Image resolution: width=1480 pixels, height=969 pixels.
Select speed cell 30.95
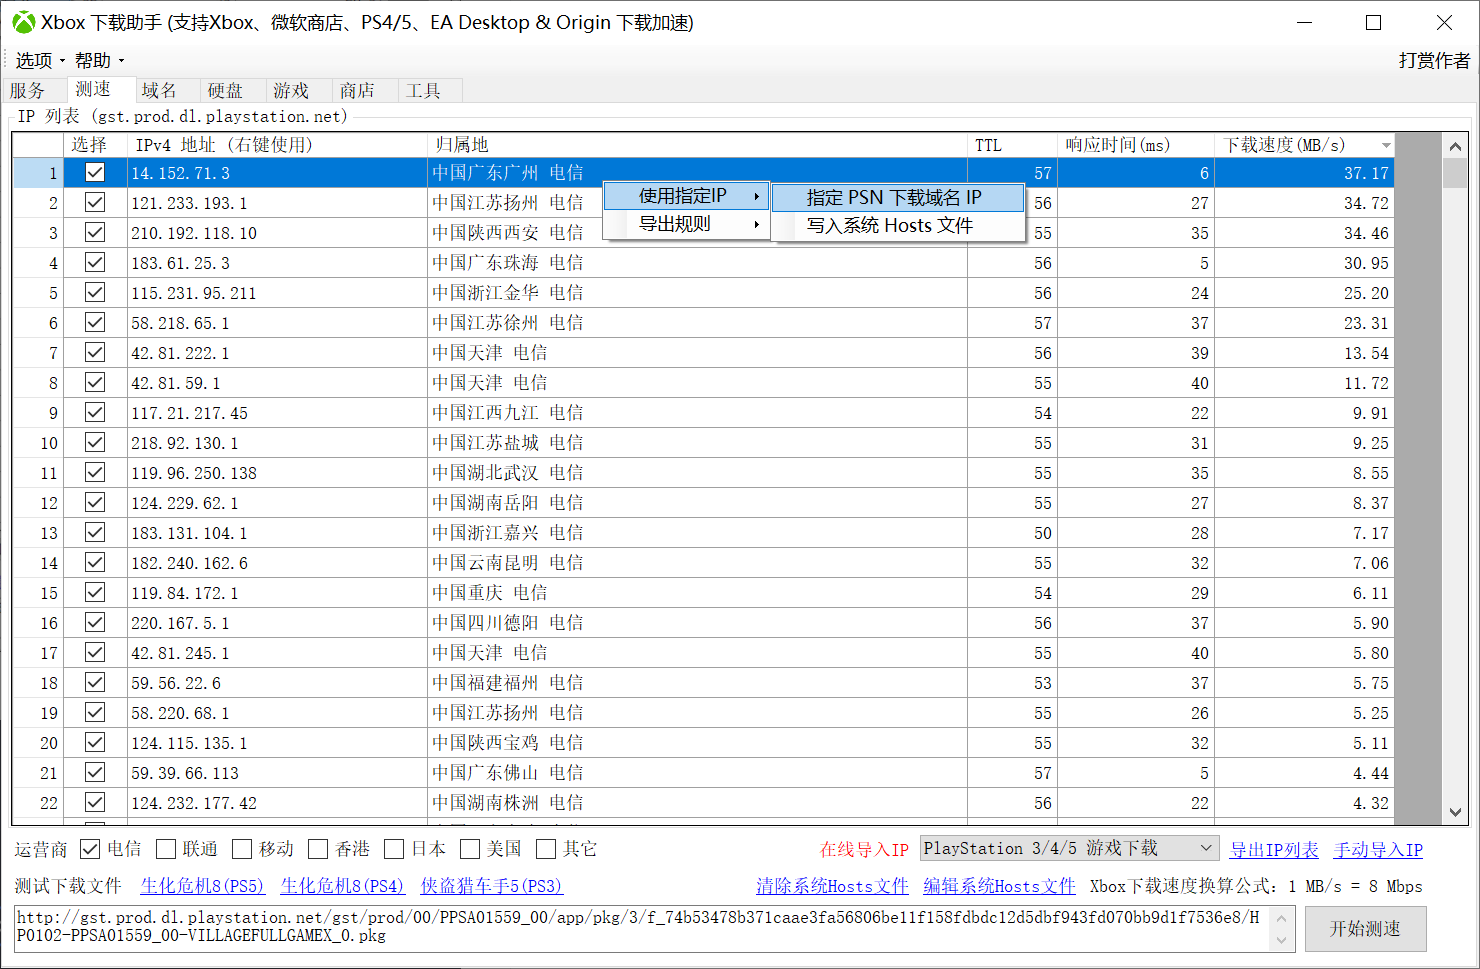pyautogui.click(x=1304, y=263)
